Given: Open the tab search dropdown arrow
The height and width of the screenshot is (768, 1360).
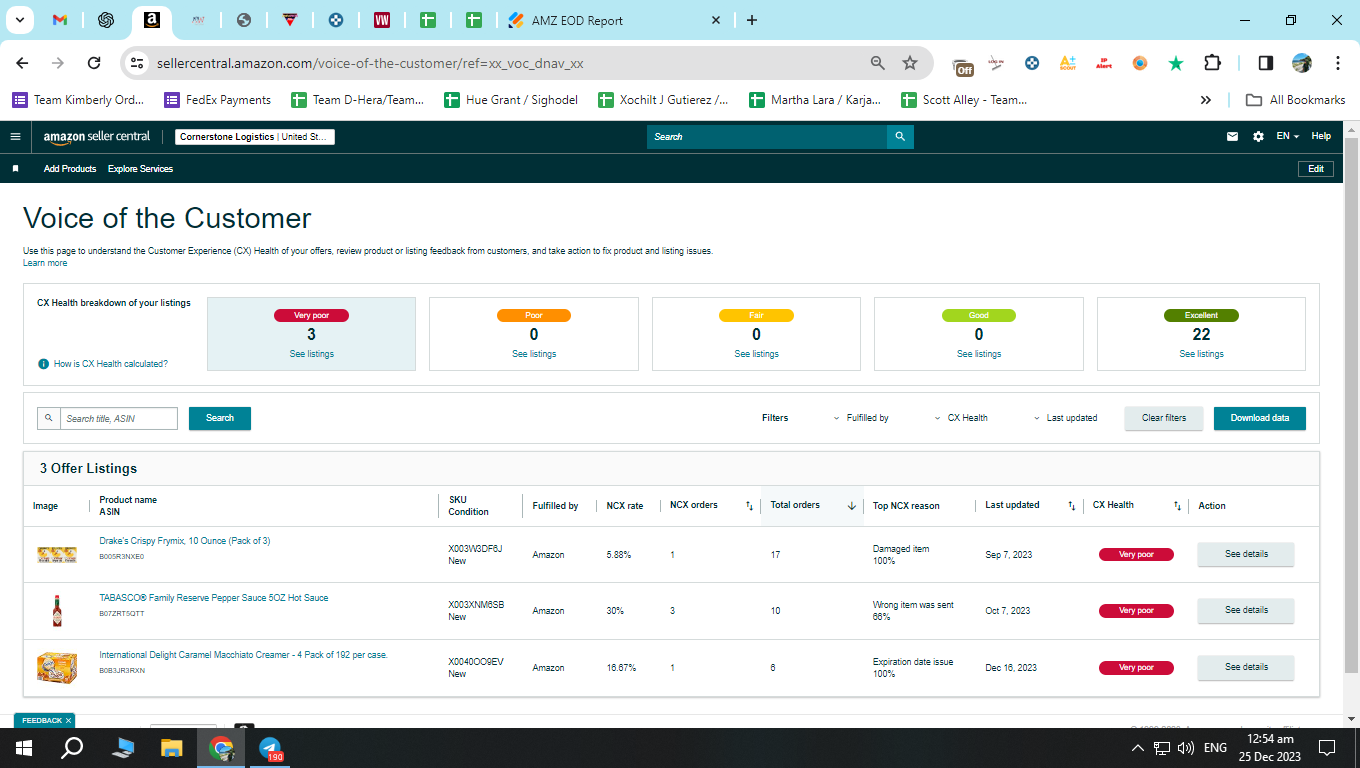Looking at the screenshot, I should coord(19,20).
